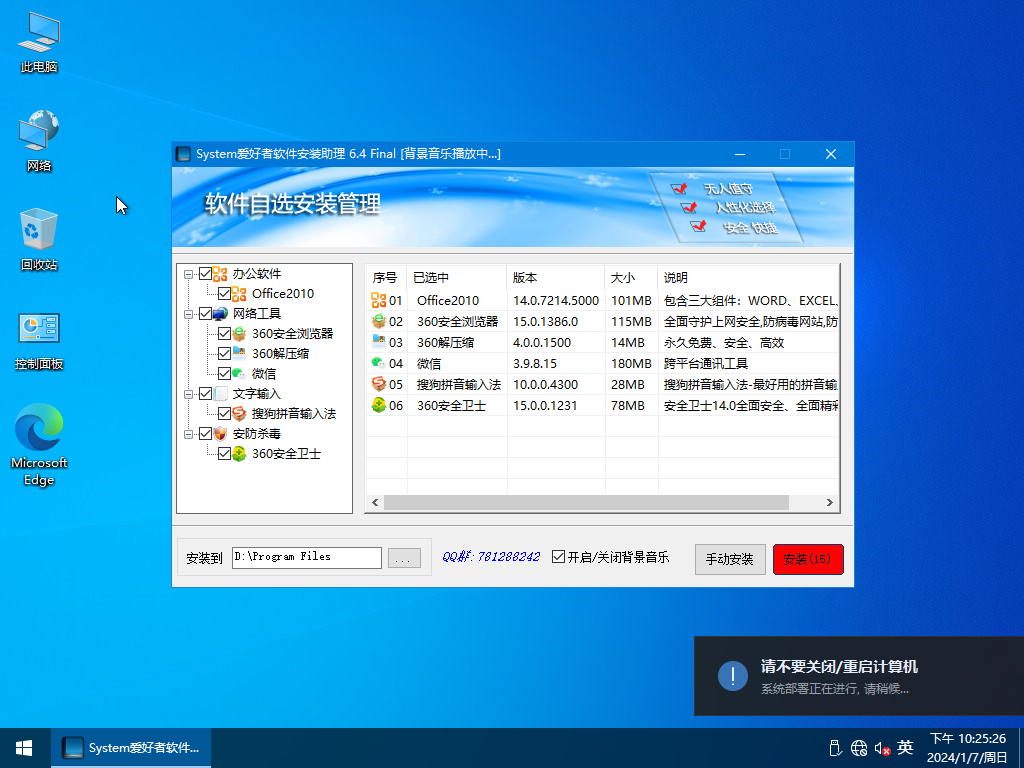Click the 360安全浏览器 icon in the tree
Screen dimensions: 1024x768
click(239, 334)
